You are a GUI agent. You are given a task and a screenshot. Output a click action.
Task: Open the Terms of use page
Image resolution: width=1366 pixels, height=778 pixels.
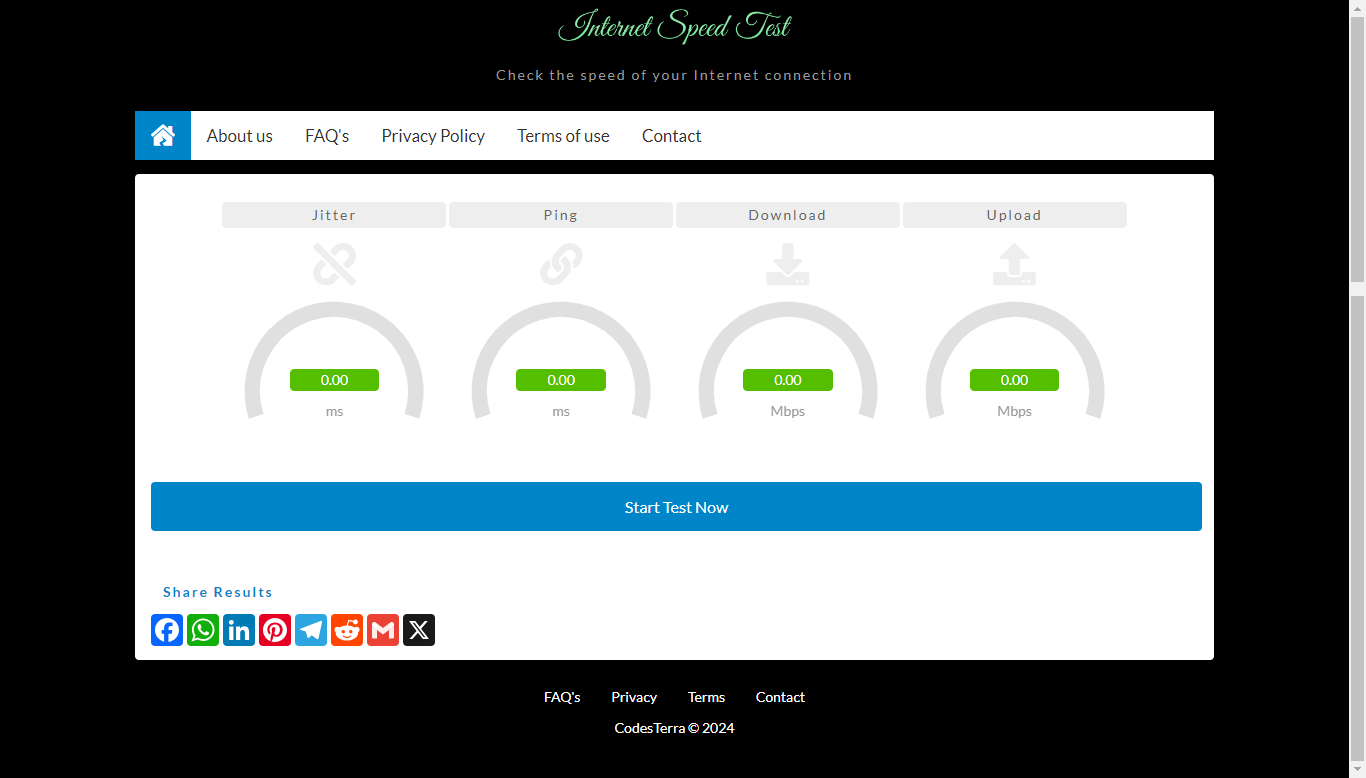pyautogui.click(x=563, y=135)
